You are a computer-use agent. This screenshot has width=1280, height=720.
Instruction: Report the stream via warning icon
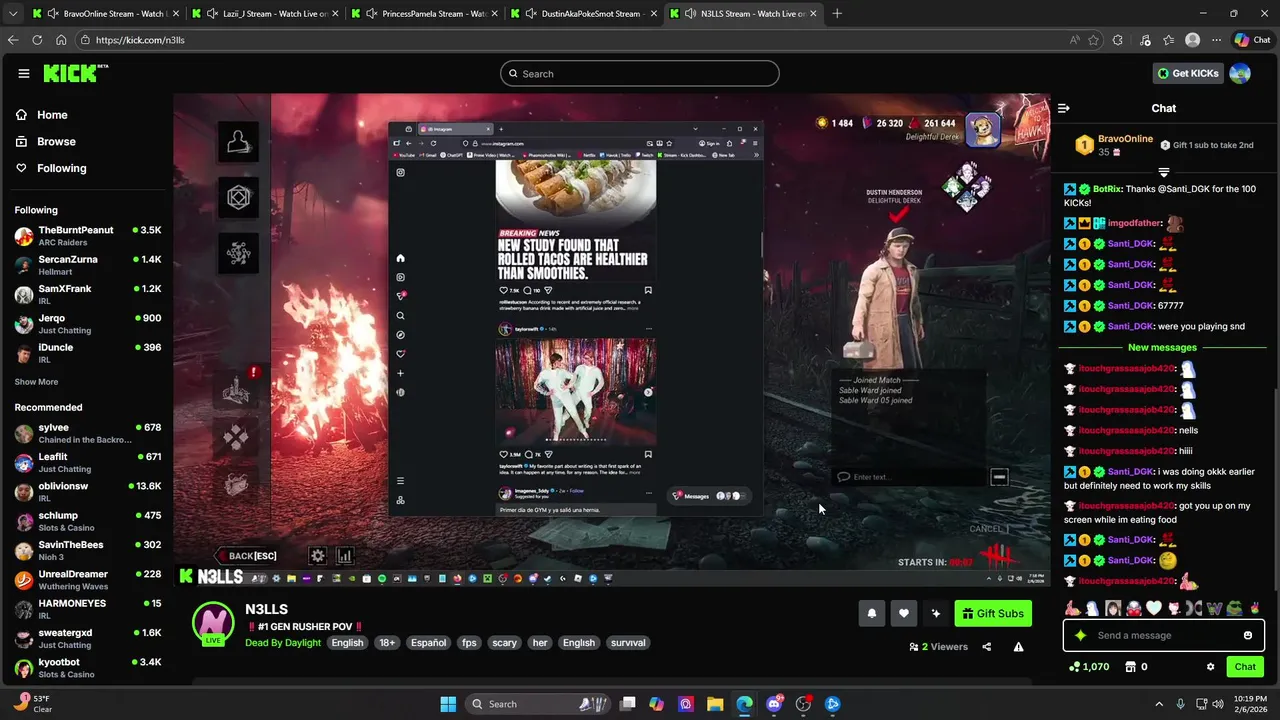[x=1018, y=647]
